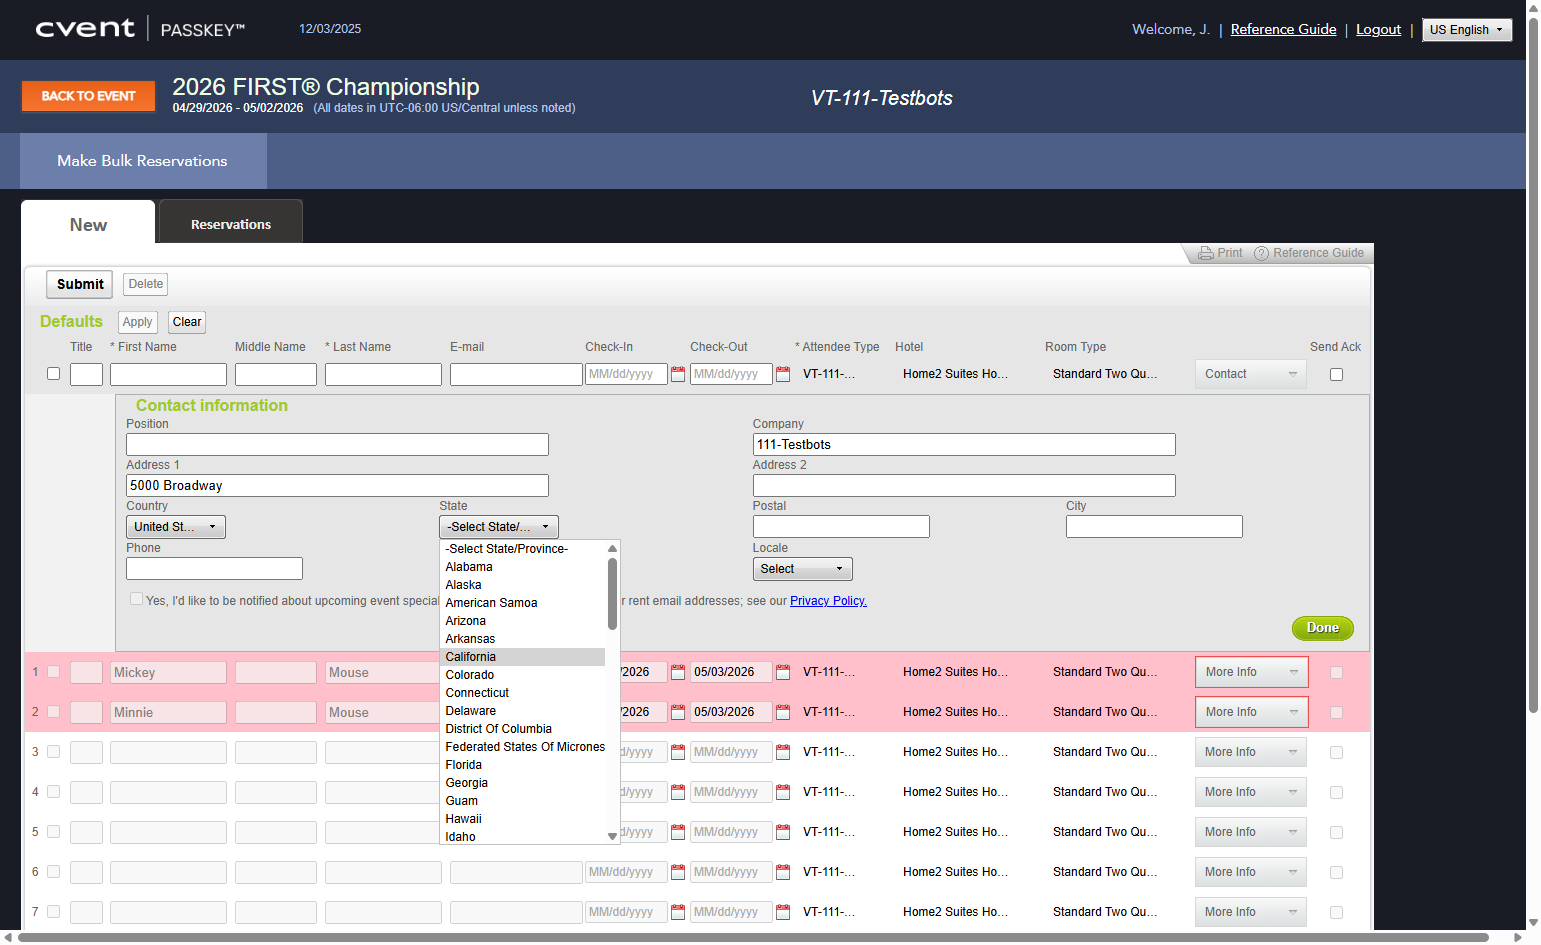The width and height of the screenshot is (1541, 945).
Task: Expand the Locale Select dropdown
Action: (803, 569)
